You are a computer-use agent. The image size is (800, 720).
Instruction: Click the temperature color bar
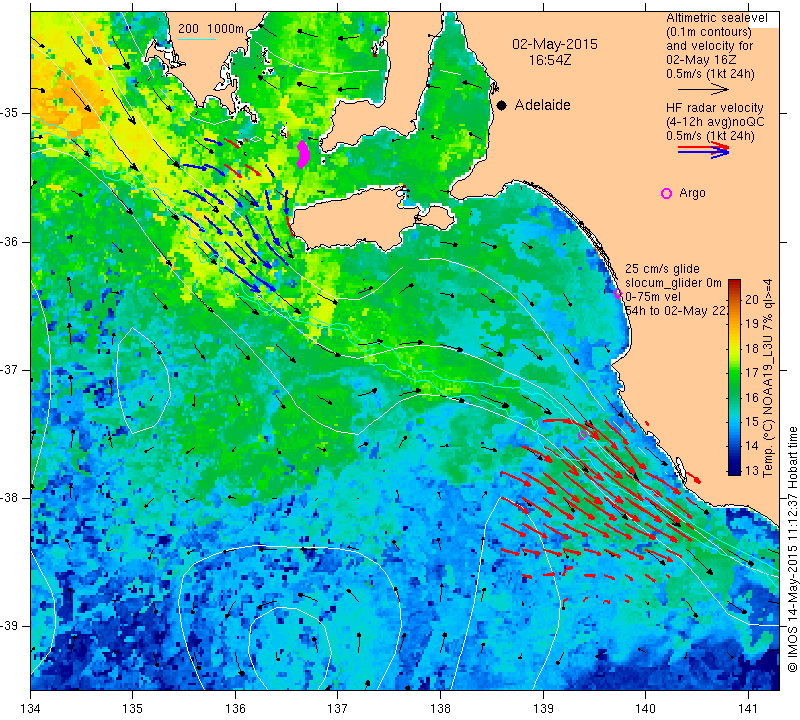(734, 377)
